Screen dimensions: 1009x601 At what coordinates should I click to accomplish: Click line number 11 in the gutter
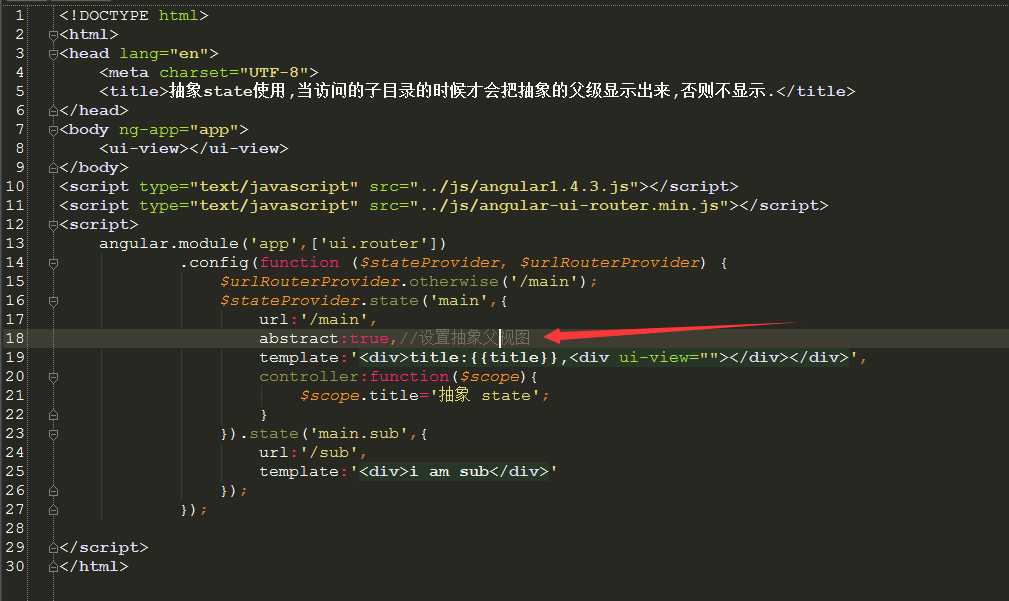[15, 205]
